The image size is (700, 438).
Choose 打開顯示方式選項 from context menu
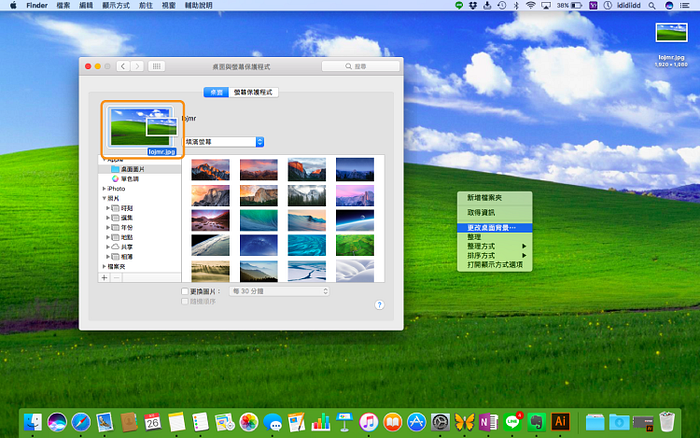point(494,264)
